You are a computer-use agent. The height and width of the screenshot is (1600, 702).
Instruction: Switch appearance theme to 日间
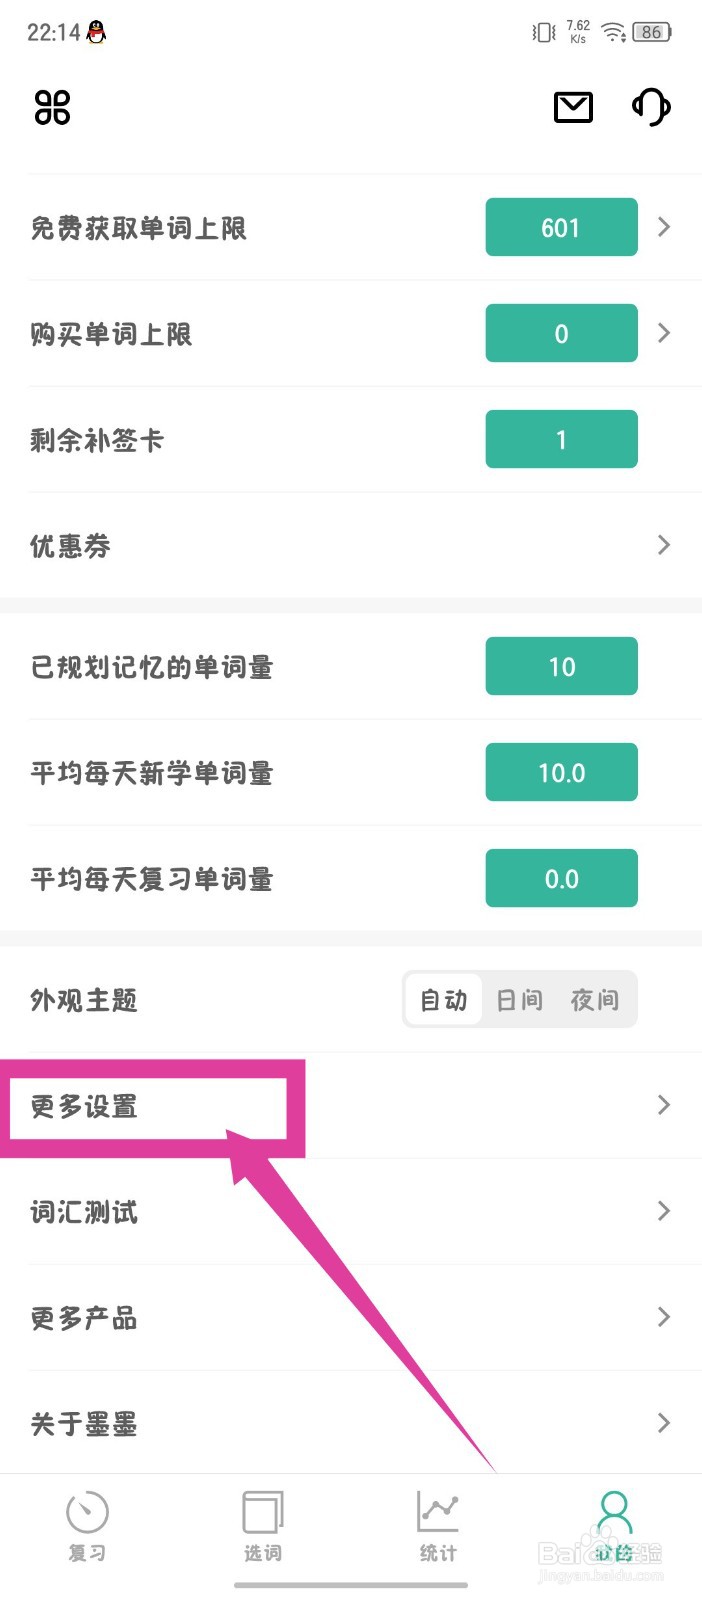519,1000
